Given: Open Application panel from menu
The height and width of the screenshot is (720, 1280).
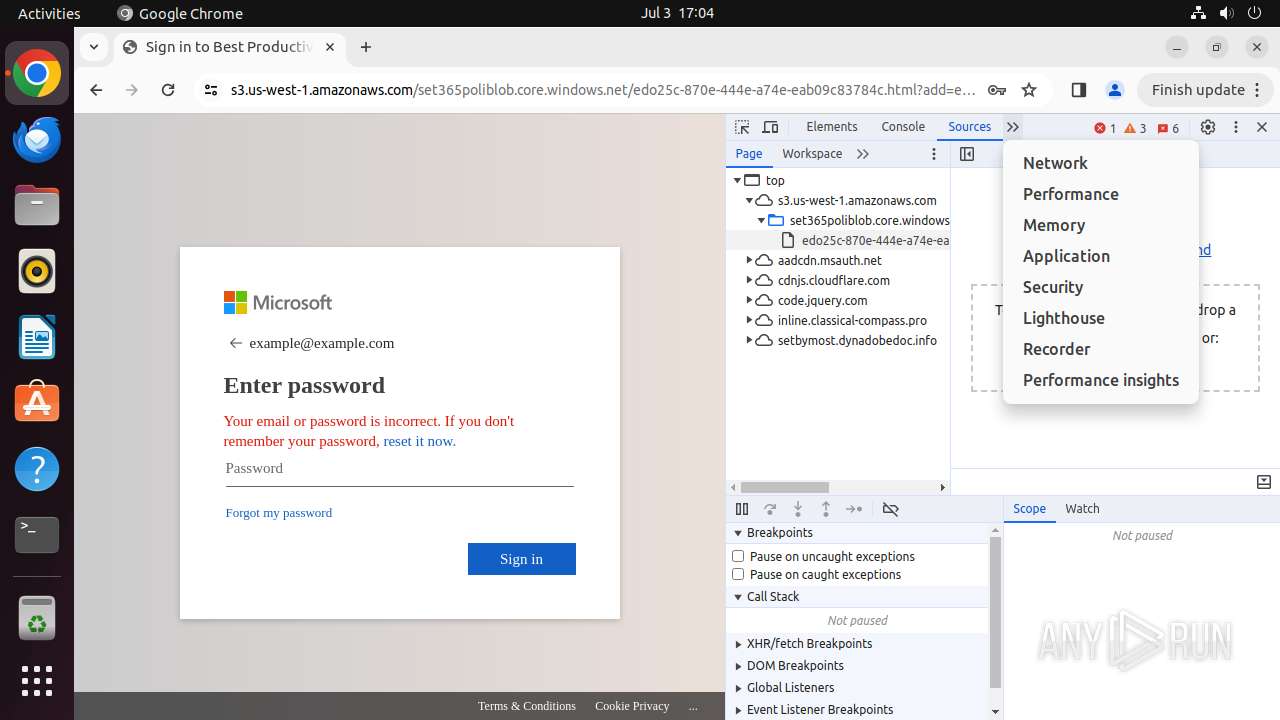Looking at the screenshot, I should [1100, 256].
